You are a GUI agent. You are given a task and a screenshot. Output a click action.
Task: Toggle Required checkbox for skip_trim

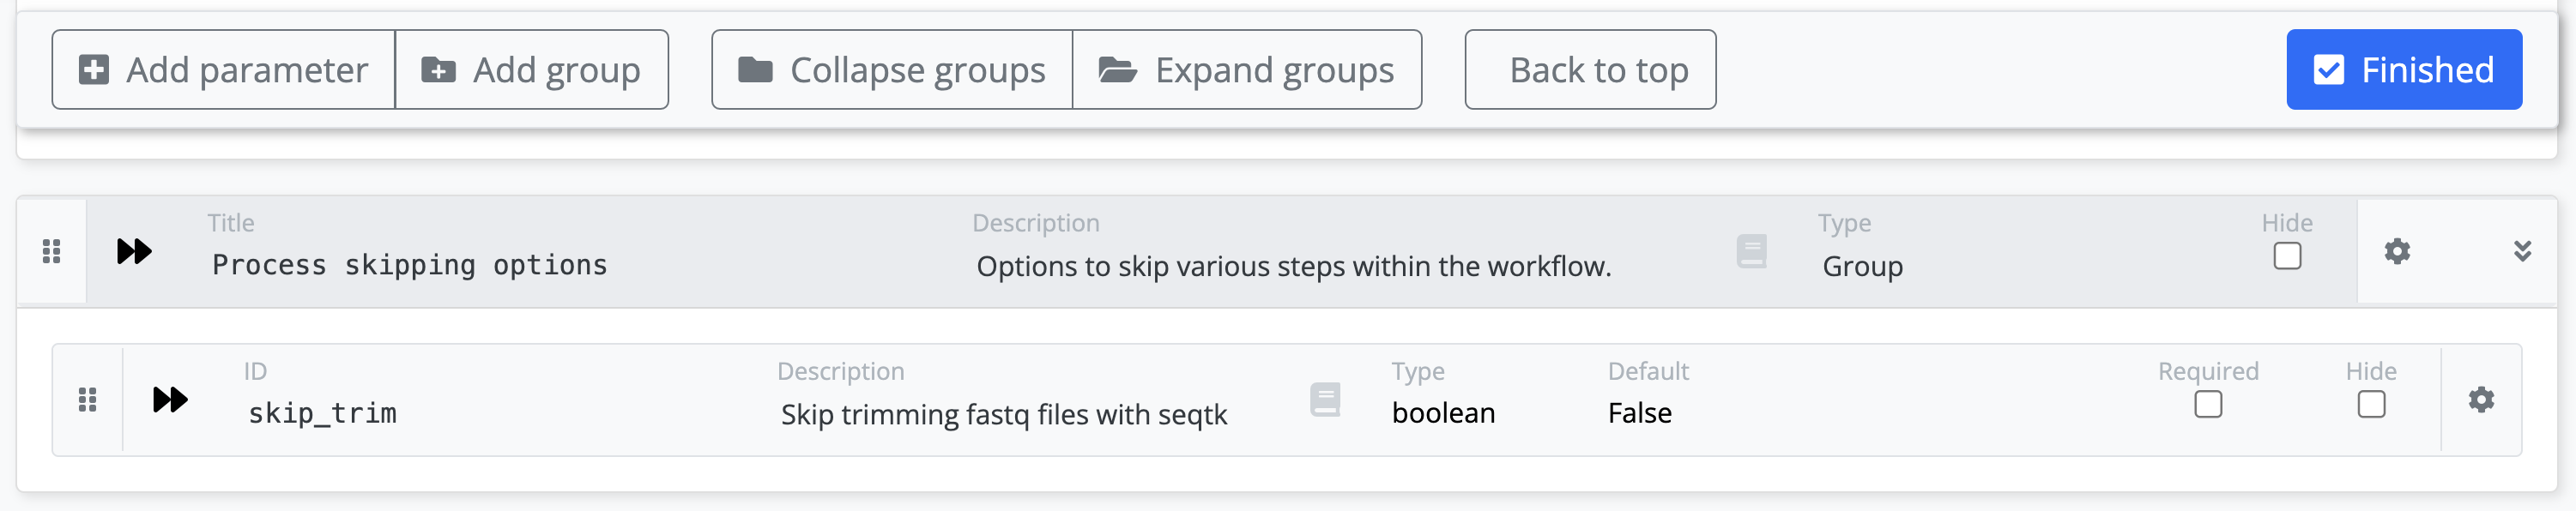tap(2208, 404)
